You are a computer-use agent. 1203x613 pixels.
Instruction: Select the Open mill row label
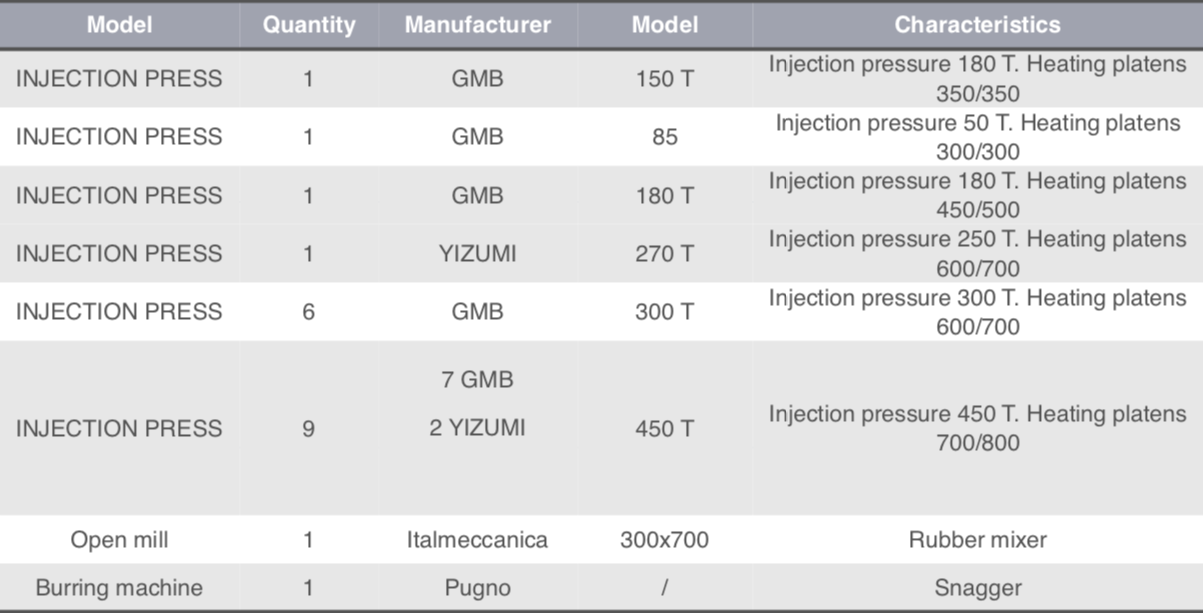(x=119, y=540)
